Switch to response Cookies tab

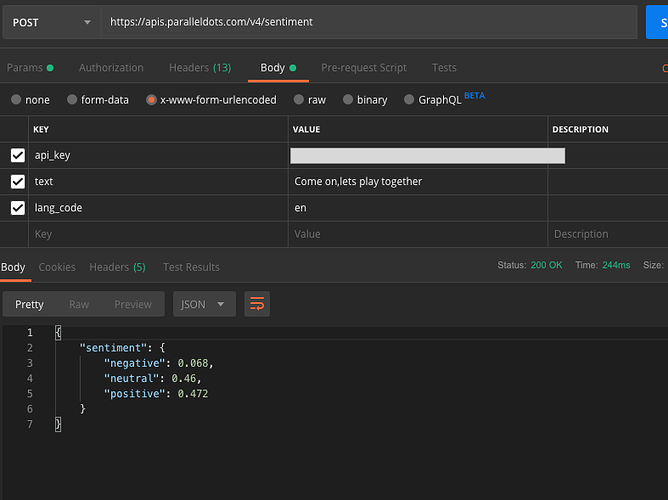click(57, 267)
